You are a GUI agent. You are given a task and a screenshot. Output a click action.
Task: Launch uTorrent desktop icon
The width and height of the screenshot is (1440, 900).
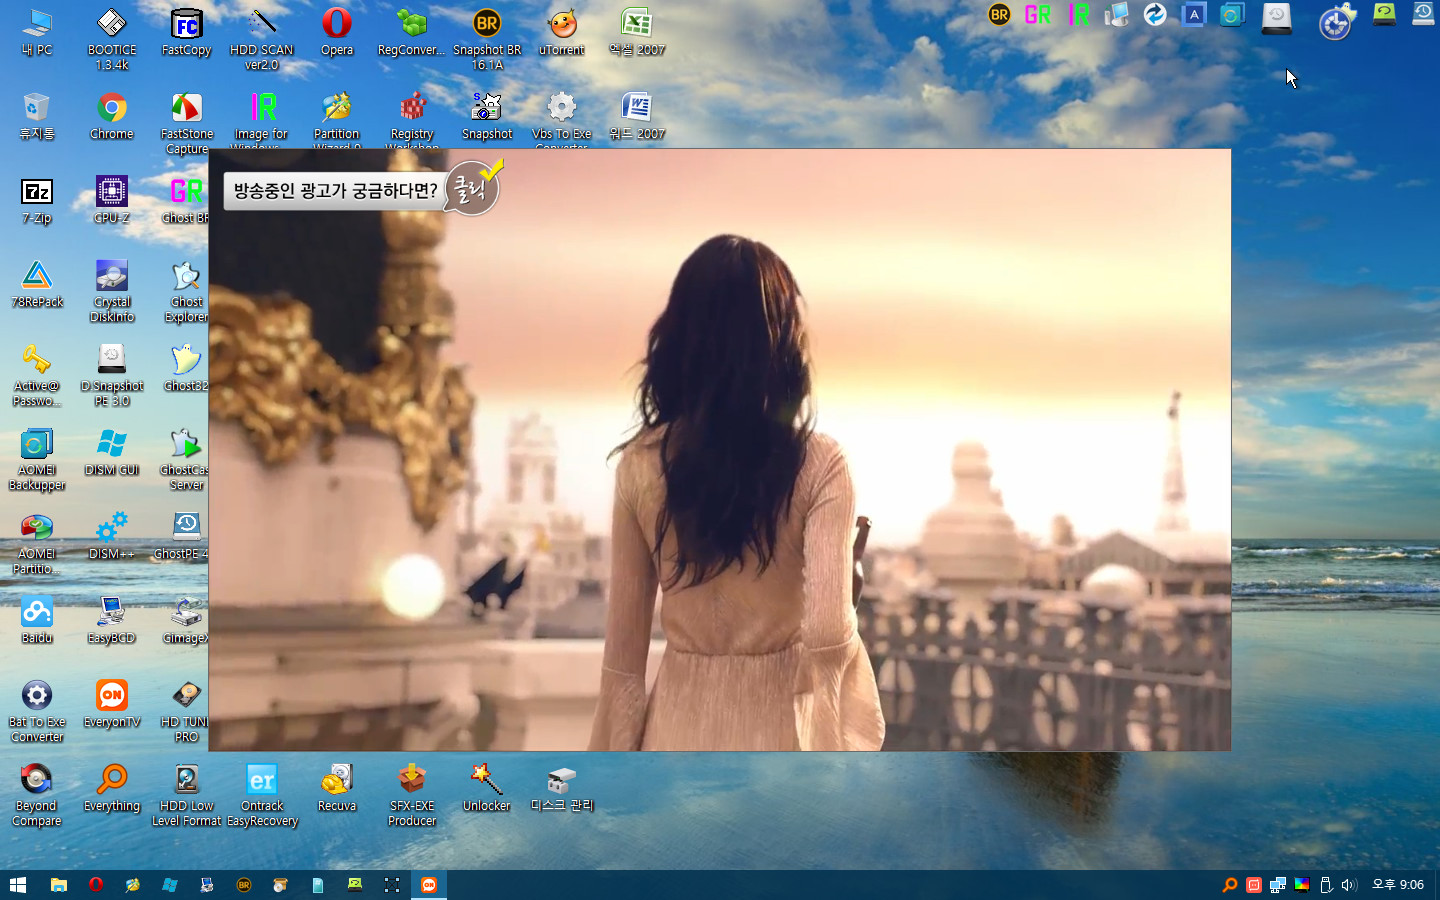(562, 32)
